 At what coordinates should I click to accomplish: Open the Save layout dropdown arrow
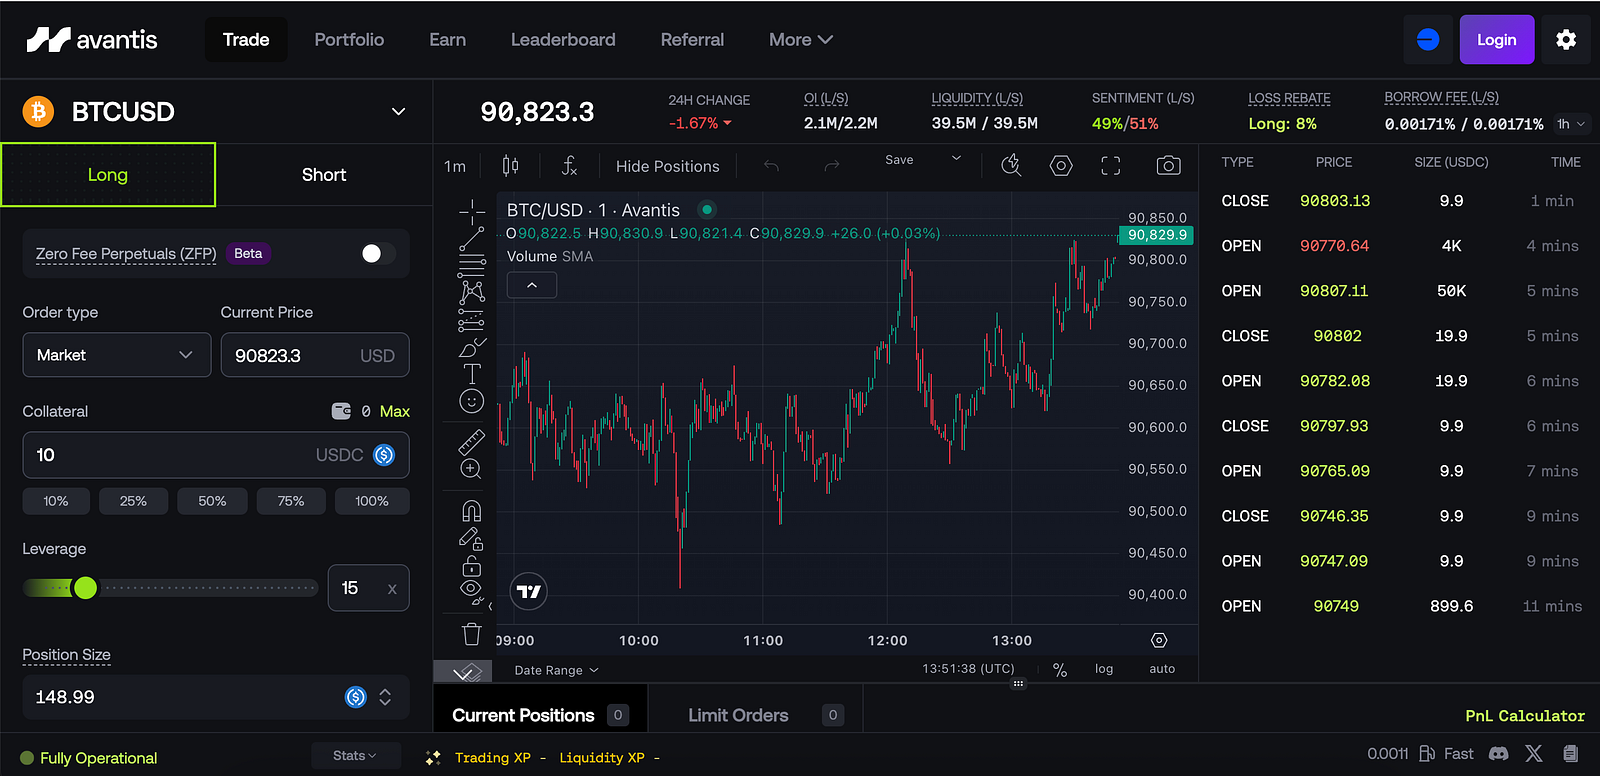pyautogui.click(x=956, y=159)
